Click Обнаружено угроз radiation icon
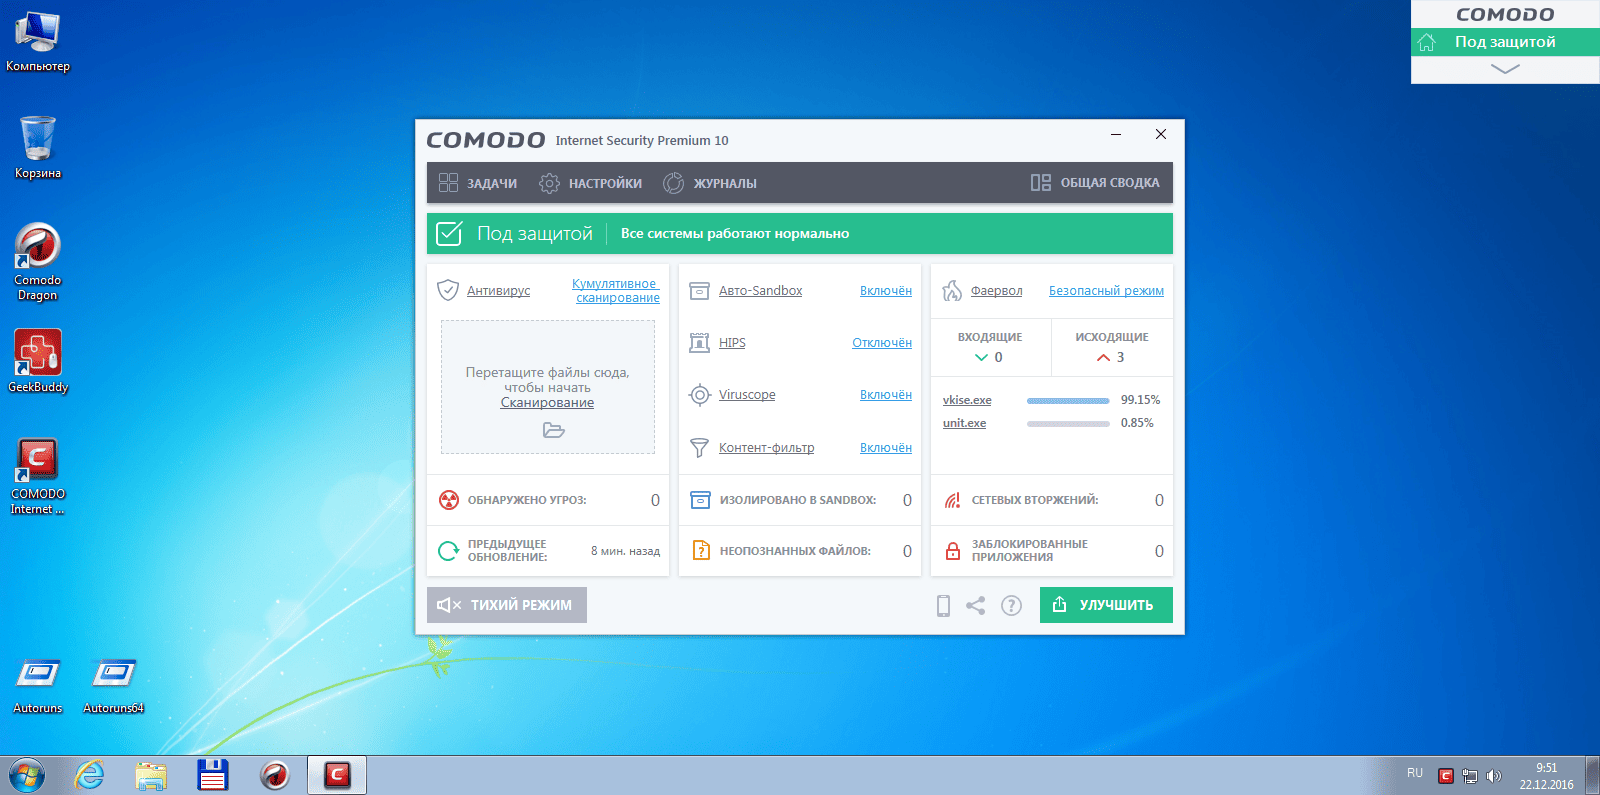The image size is (1600, 795). click(449, 500)
